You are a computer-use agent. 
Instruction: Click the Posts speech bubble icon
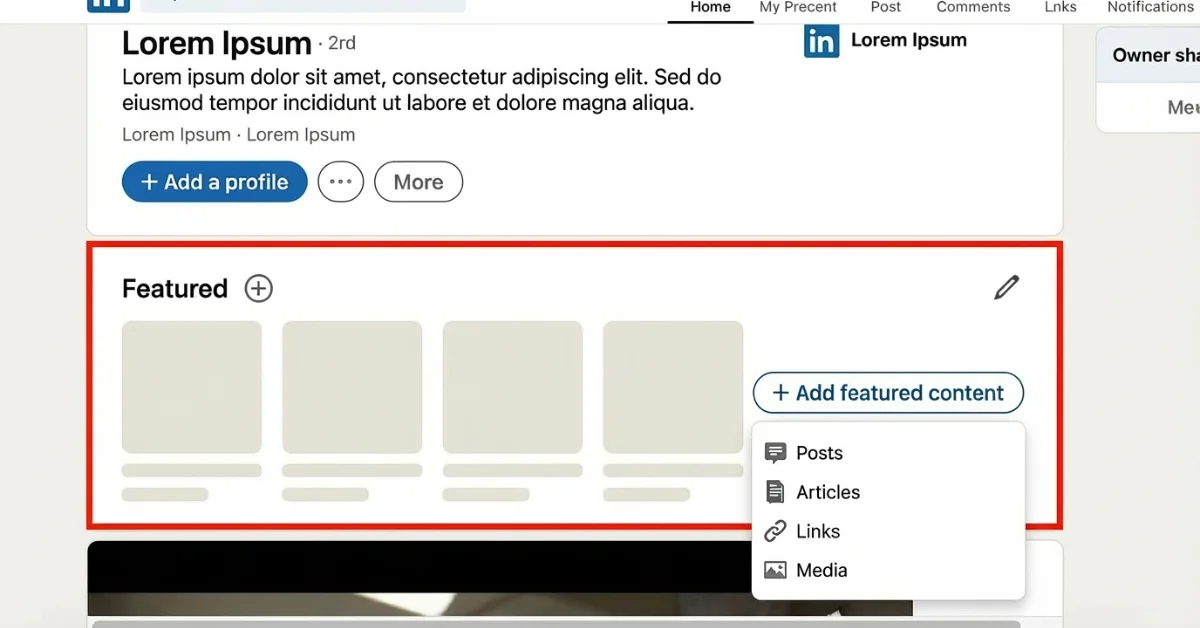[x=775, y=453]
